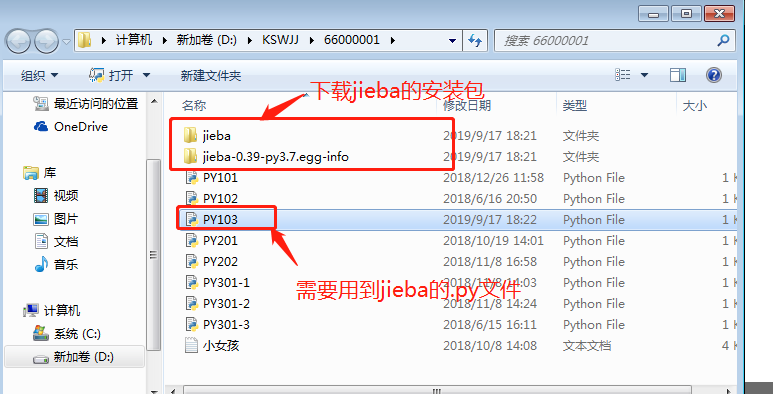773x394 pixels.
Task: Select KSWJJ in the address breadcrumb
Action: (x=280, y=40)
